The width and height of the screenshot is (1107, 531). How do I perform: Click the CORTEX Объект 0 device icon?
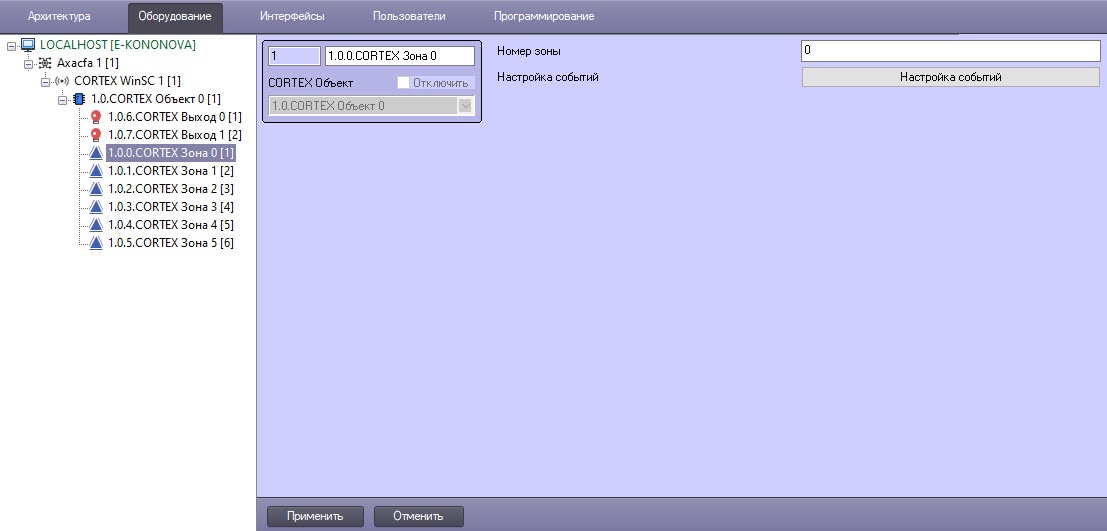point(79,99)
